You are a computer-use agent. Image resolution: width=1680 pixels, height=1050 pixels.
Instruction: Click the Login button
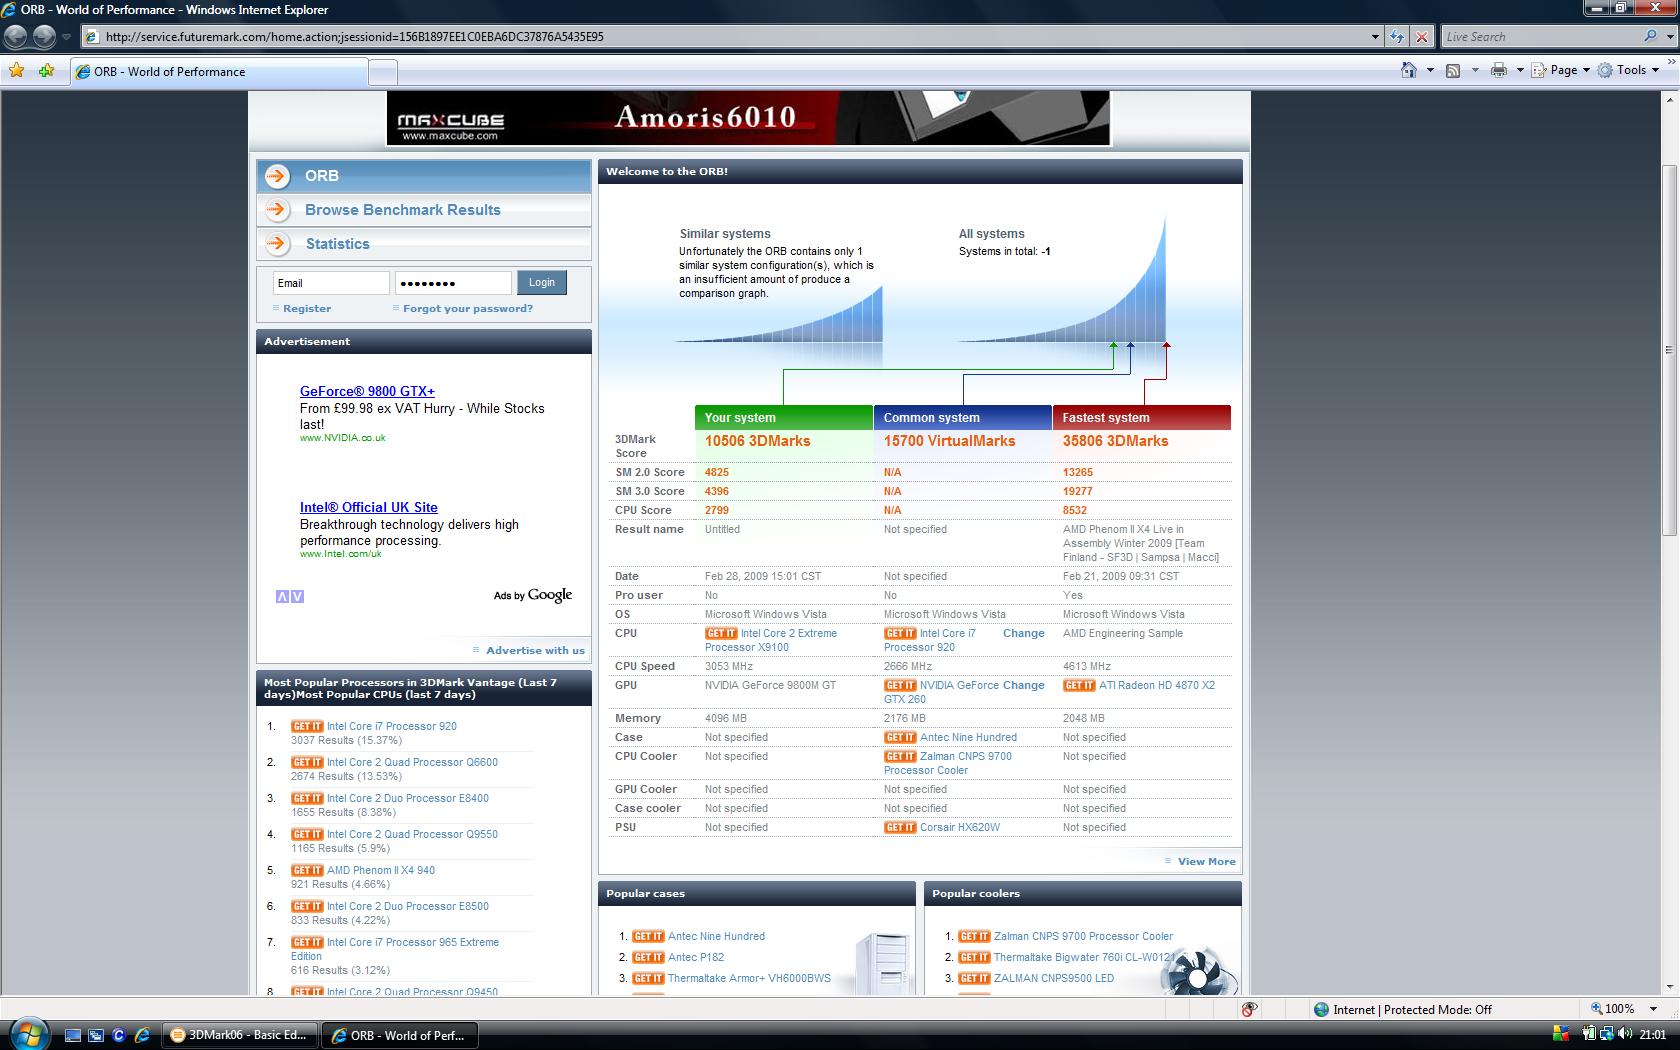pyautogui.click(x=542, y=283)
